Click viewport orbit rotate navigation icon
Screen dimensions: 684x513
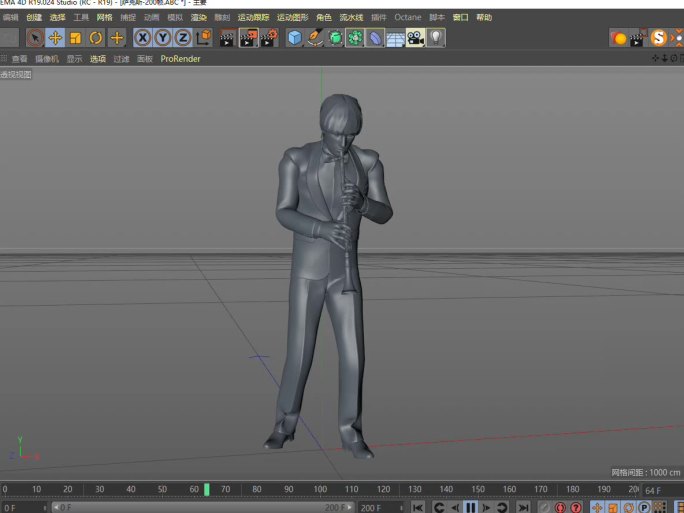coord(674,58)
